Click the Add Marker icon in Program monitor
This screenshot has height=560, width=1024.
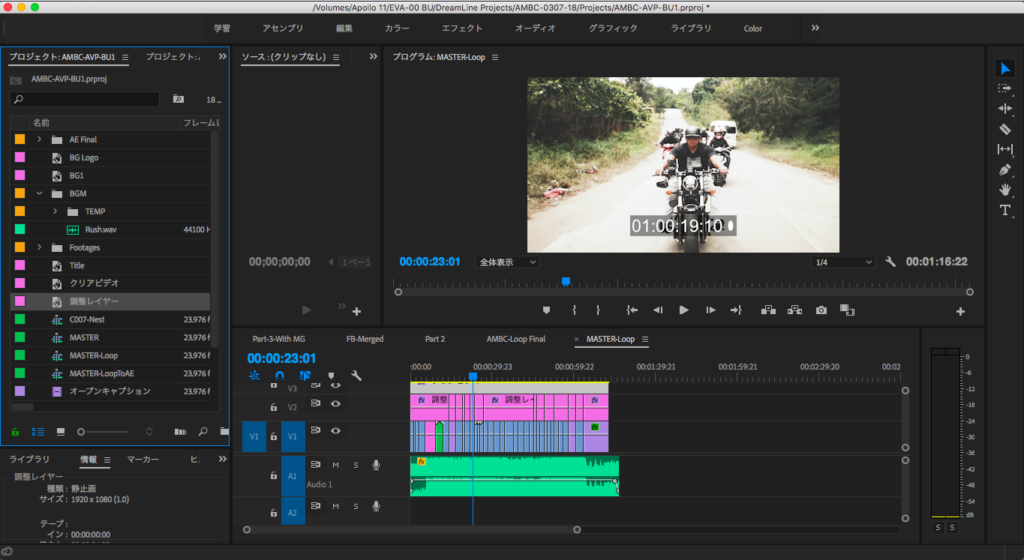pyautogui.click(x=546, y=310)
